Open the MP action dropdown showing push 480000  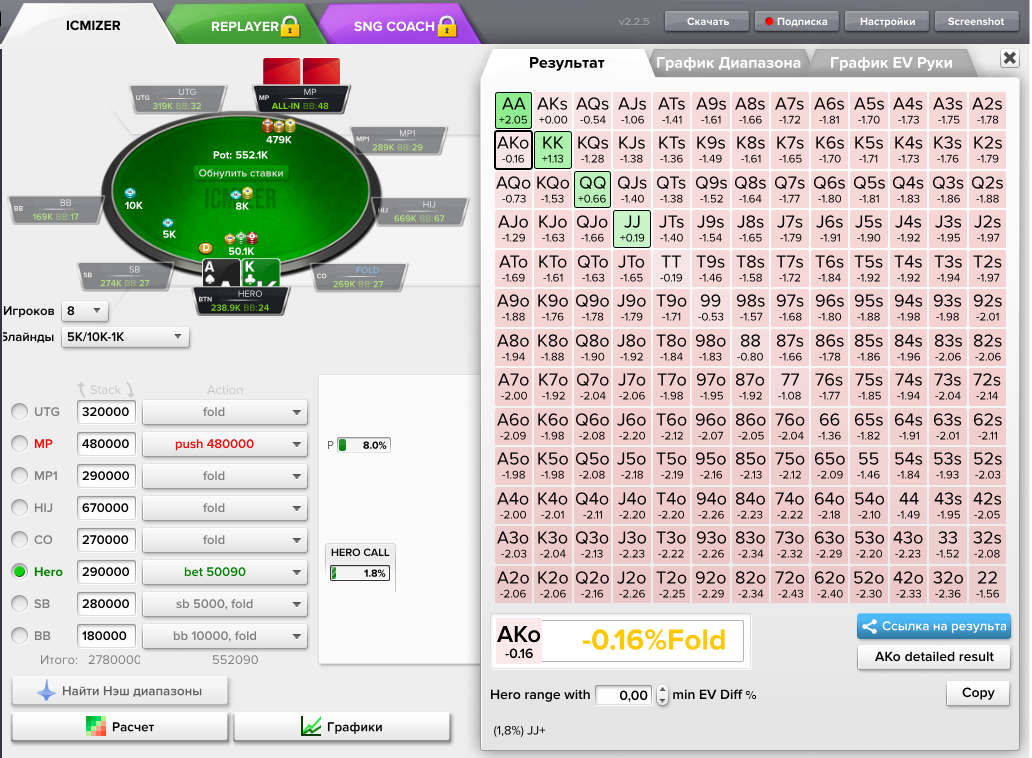click(225, 443)
